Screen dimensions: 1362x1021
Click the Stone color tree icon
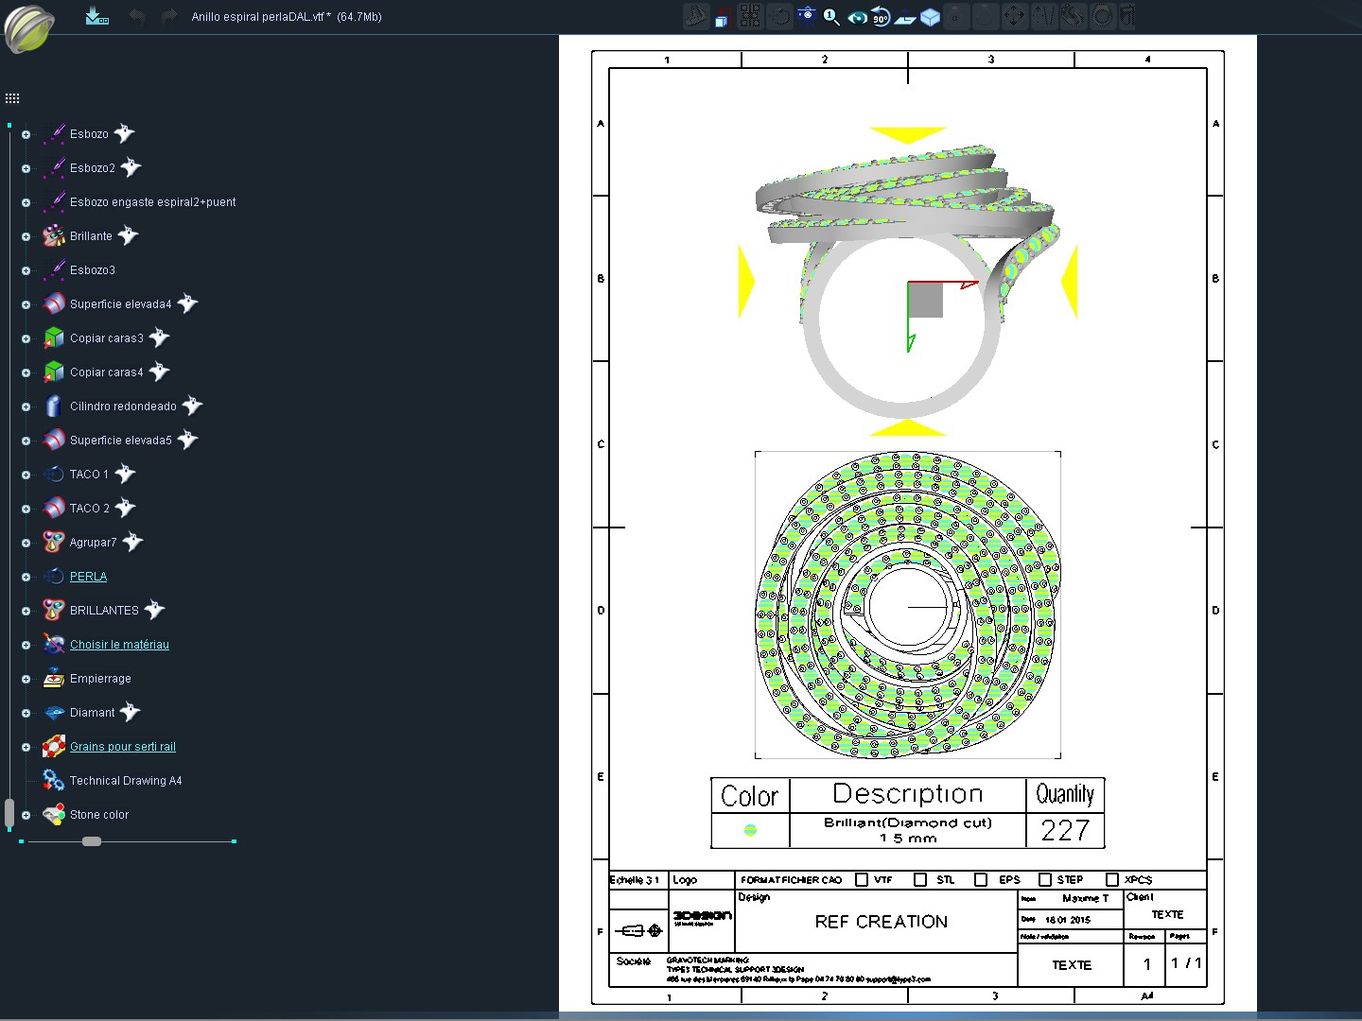54,815
